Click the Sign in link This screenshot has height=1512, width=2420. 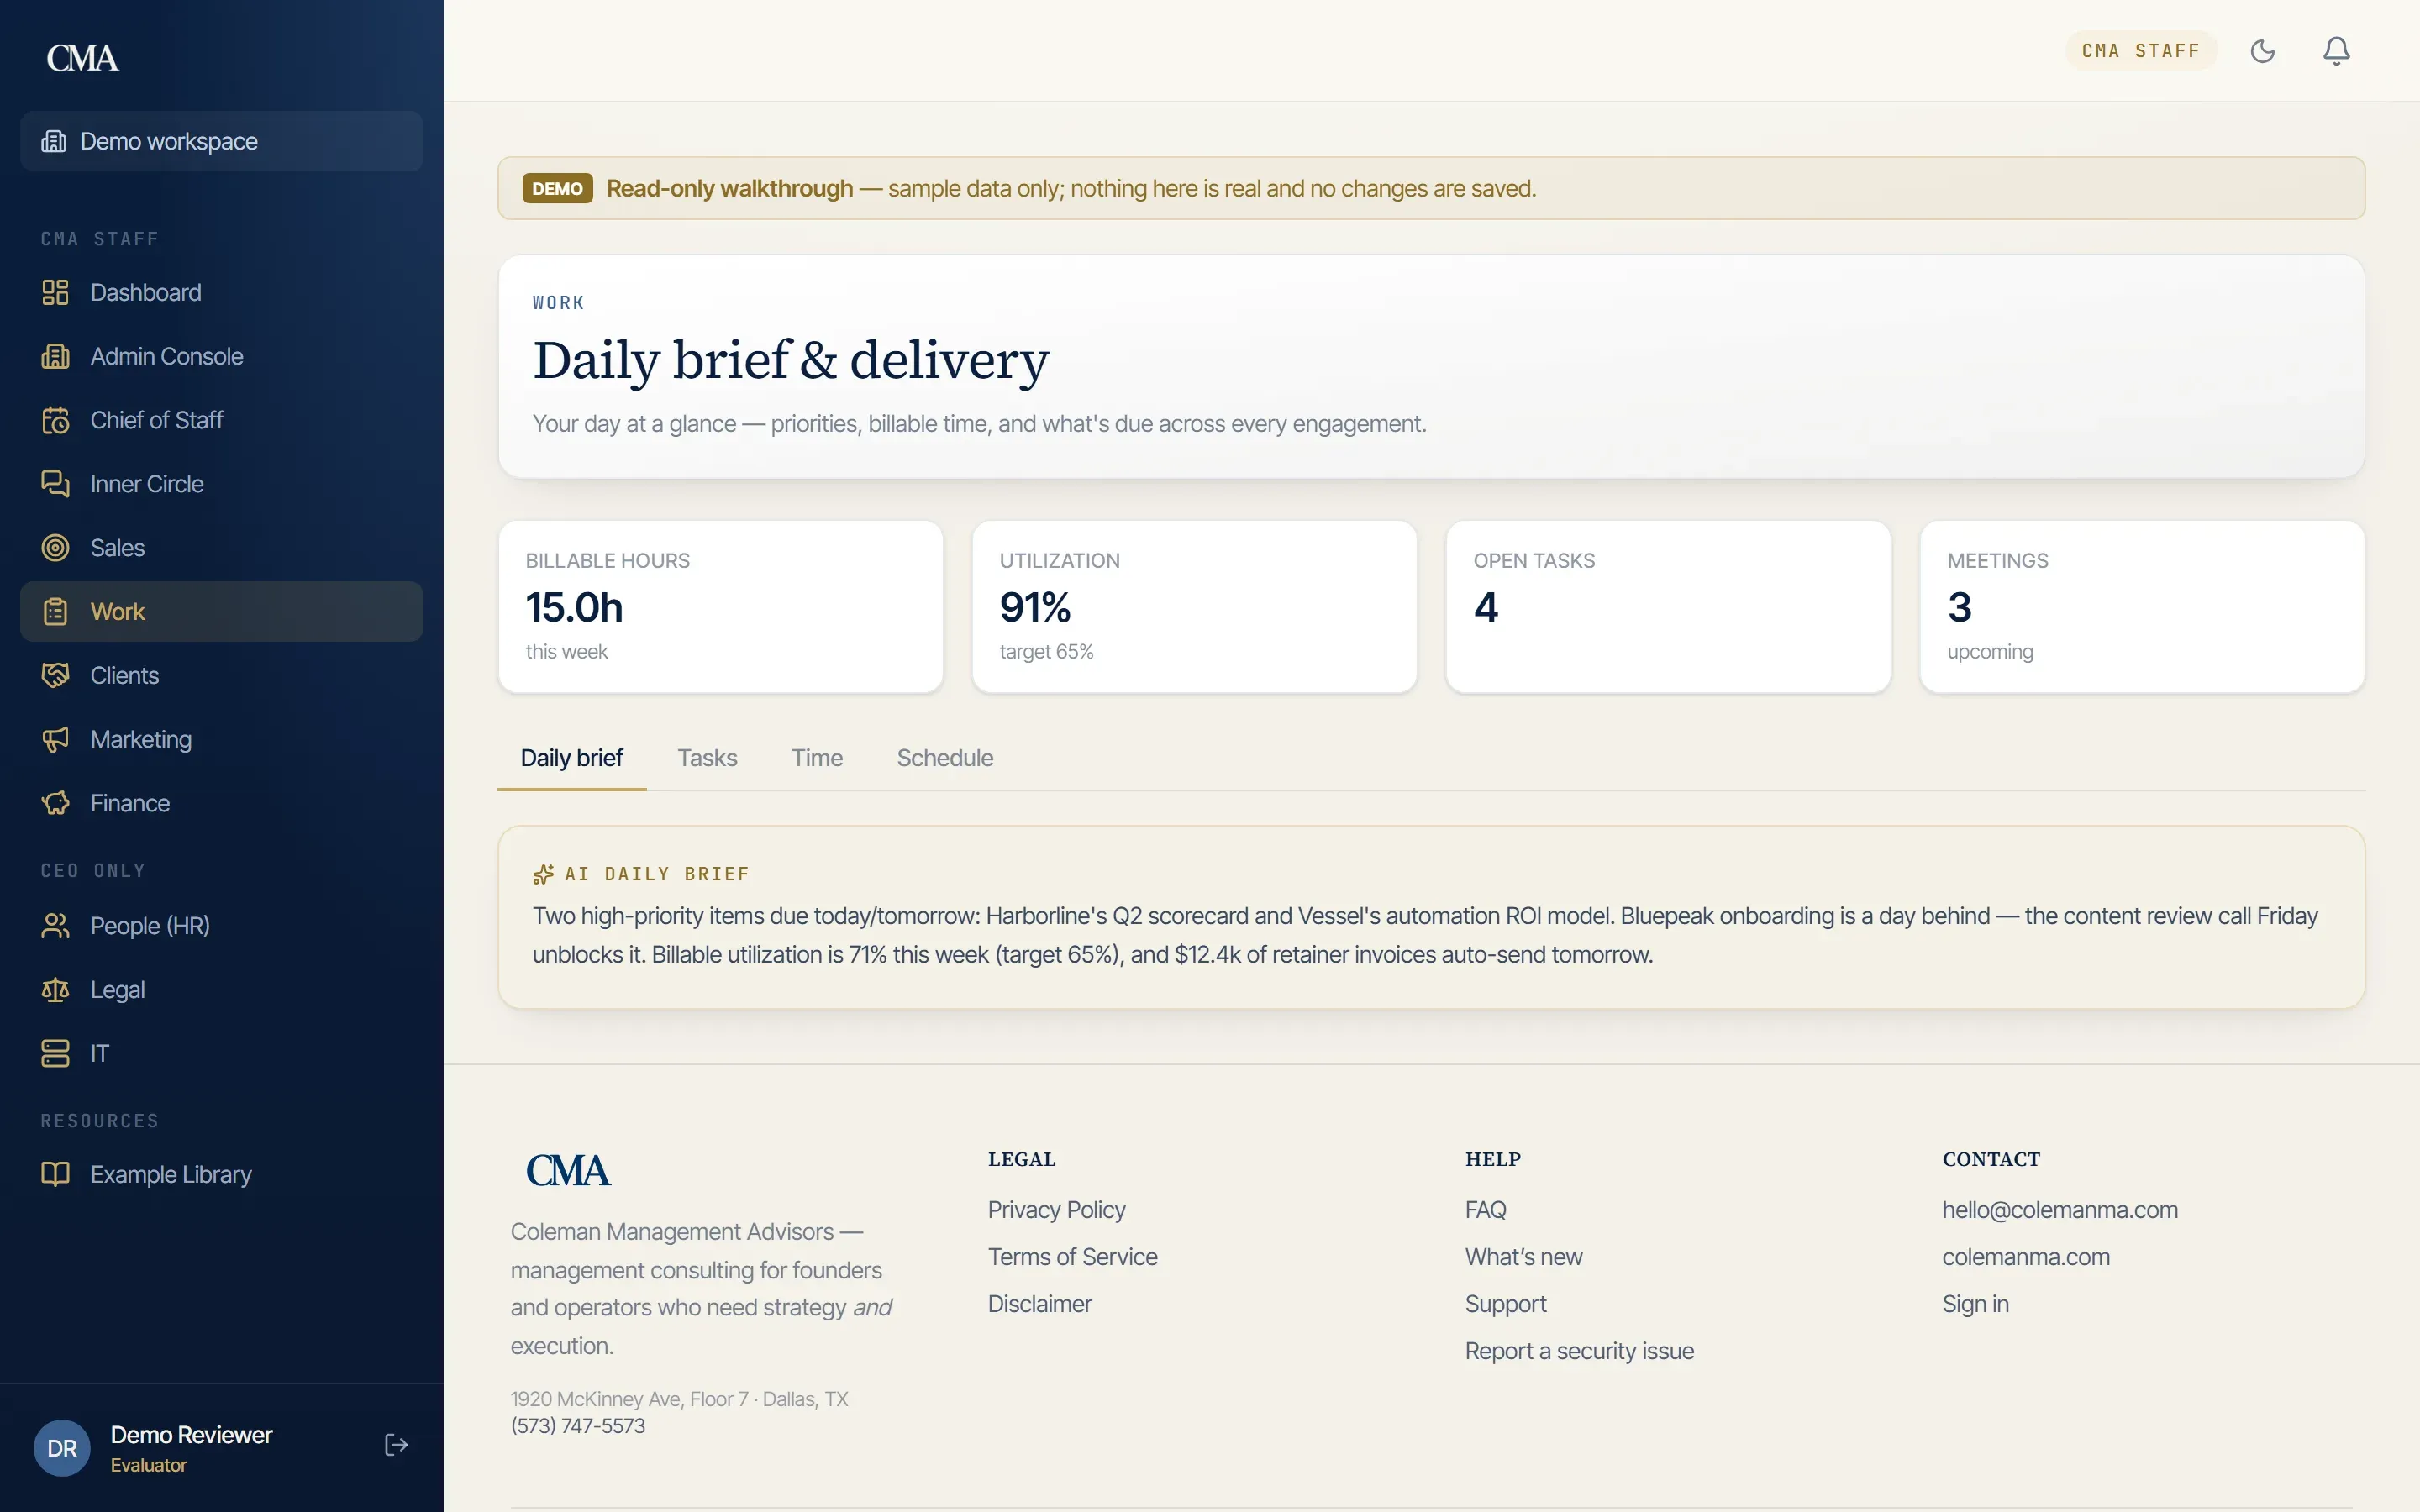1975,1304
